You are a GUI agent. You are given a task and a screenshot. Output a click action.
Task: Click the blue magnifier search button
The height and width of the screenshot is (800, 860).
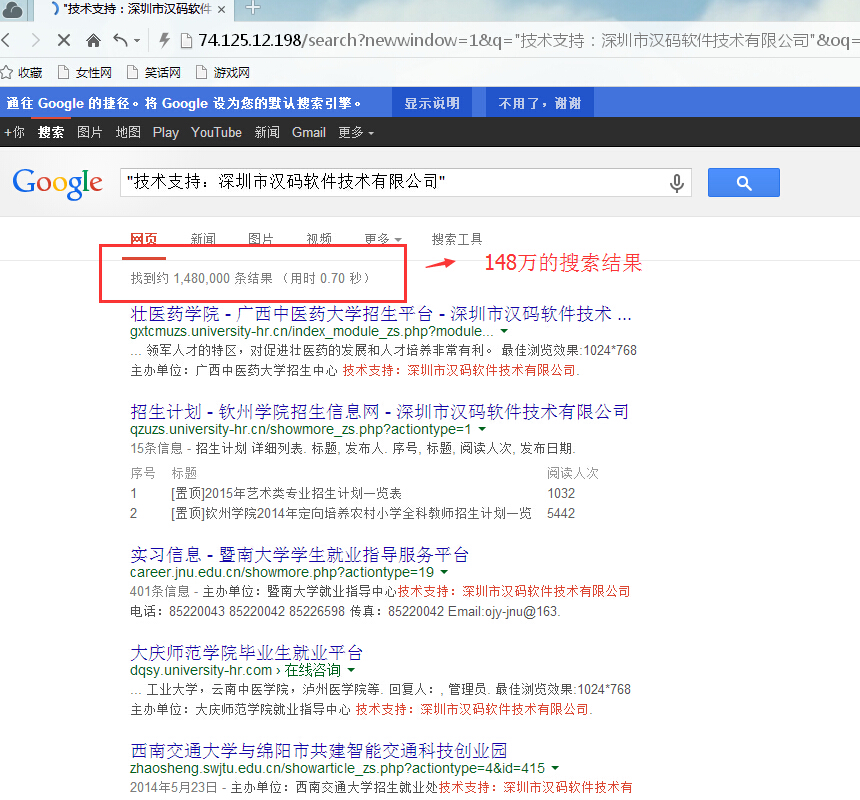[x=744, y=183]
